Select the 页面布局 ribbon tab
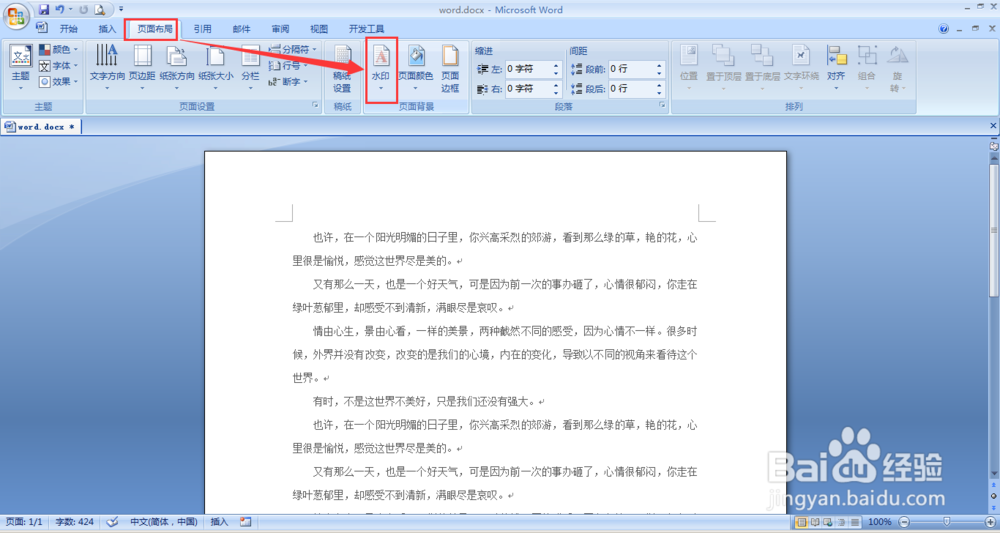This screenshot has height=533, width=1000. click(155, 29)
